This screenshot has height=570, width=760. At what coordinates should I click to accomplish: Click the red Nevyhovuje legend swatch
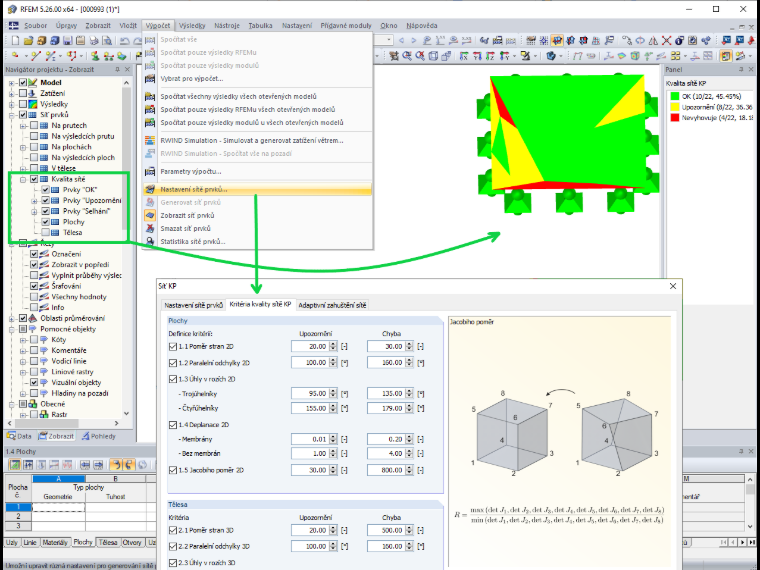point(674,118)
